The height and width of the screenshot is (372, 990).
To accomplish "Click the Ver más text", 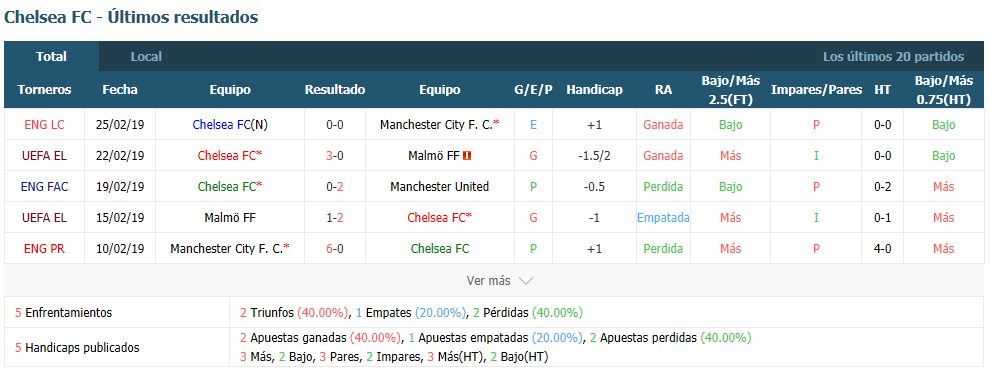I will point(488,280).
